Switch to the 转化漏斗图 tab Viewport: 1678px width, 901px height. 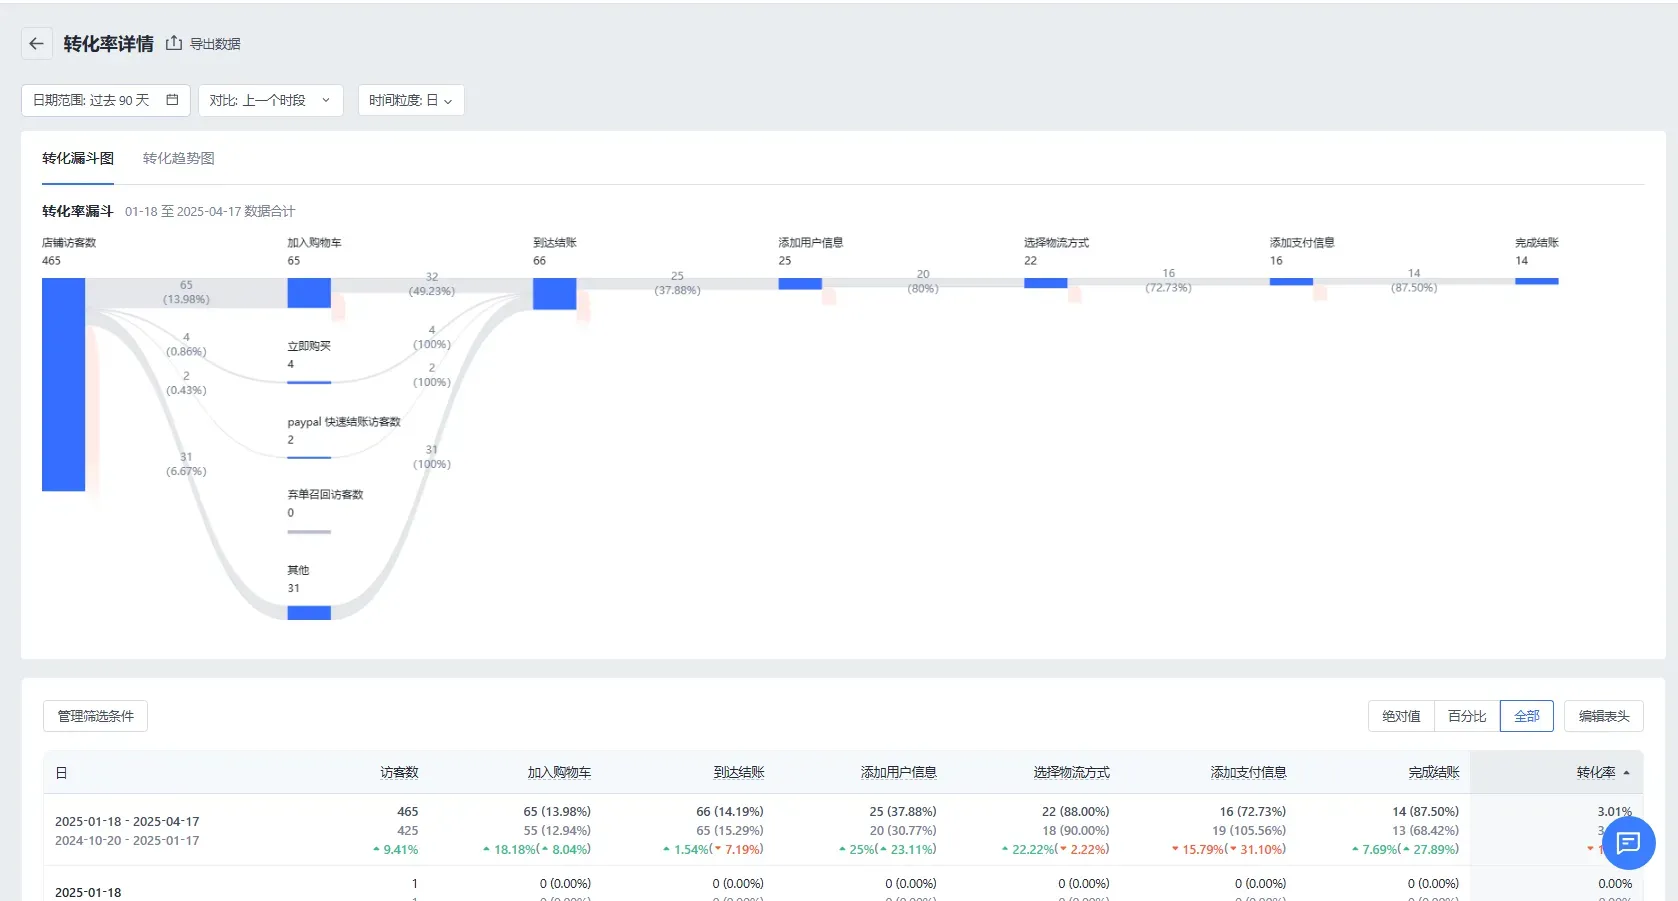[x=78, y=158]
